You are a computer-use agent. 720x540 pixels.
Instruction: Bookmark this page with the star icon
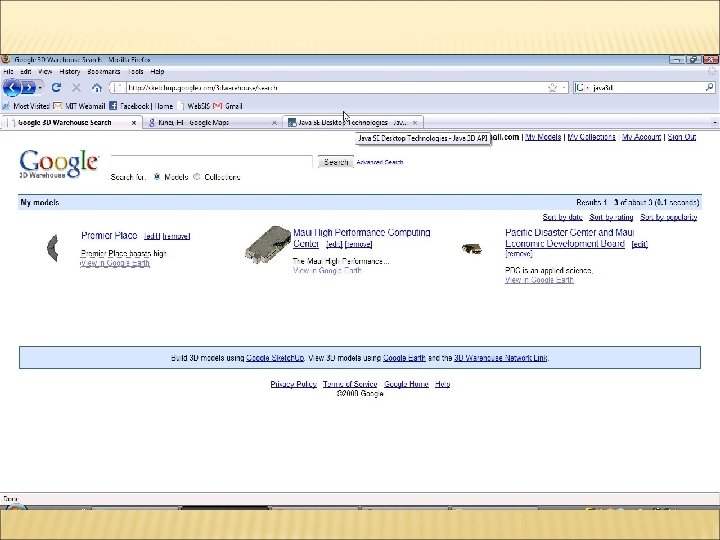pos(552,87)
